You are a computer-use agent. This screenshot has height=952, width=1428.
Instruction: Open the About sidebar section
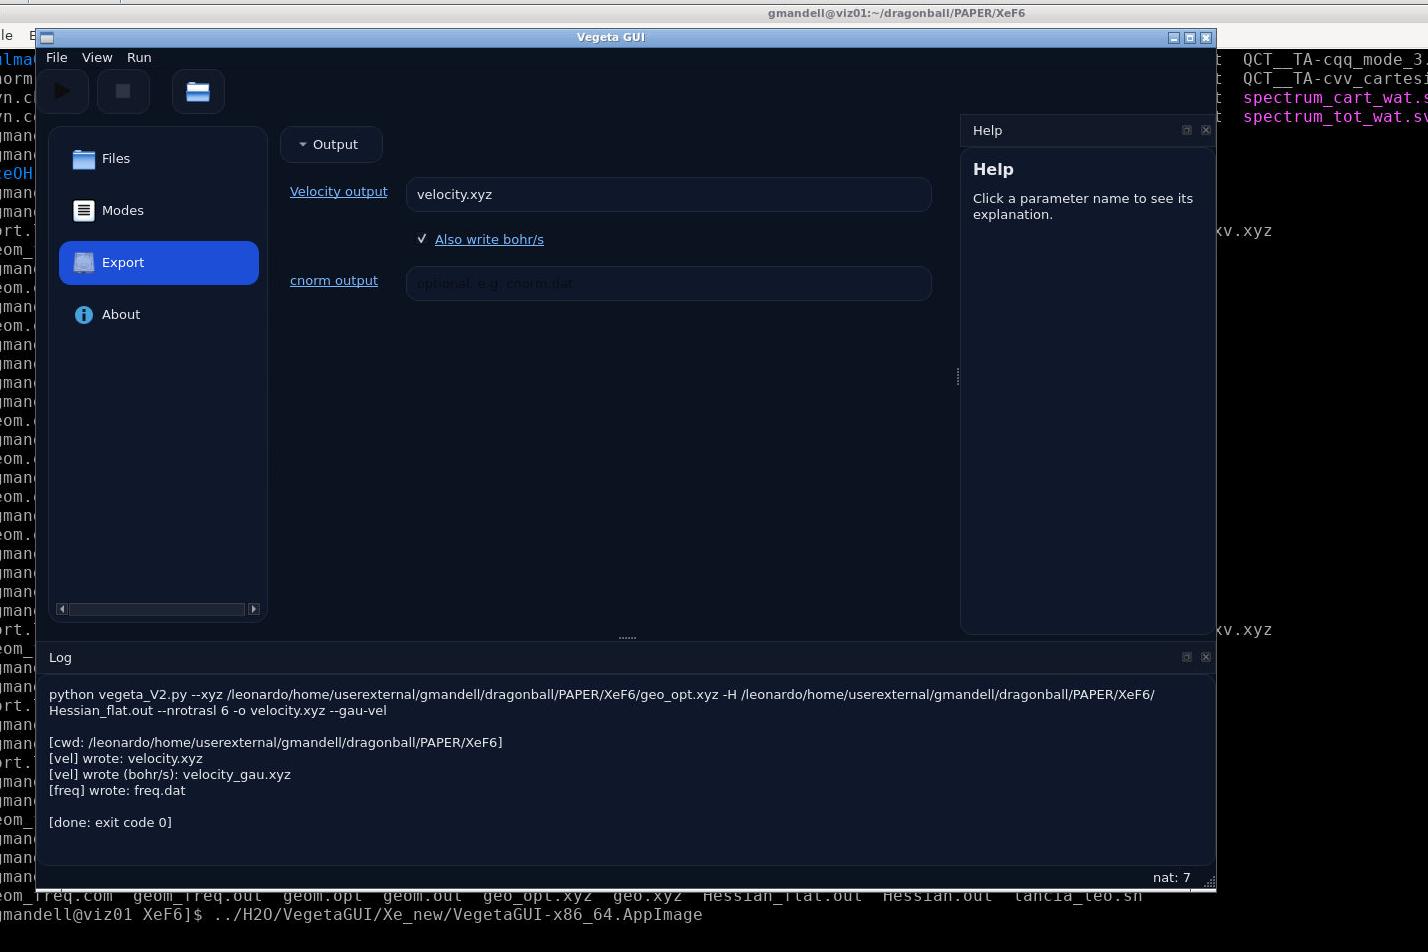[159, 314]
